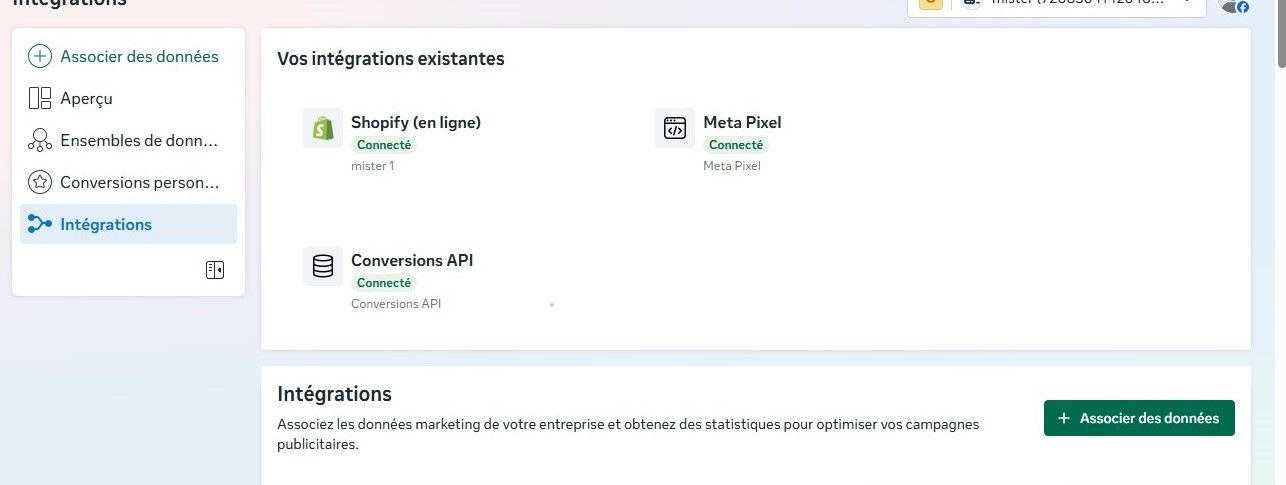This screenshot has height=485, width=1286.
Task: Click the Ensembles de données icon
Action: pyautogui.click(x=40, y=140)
